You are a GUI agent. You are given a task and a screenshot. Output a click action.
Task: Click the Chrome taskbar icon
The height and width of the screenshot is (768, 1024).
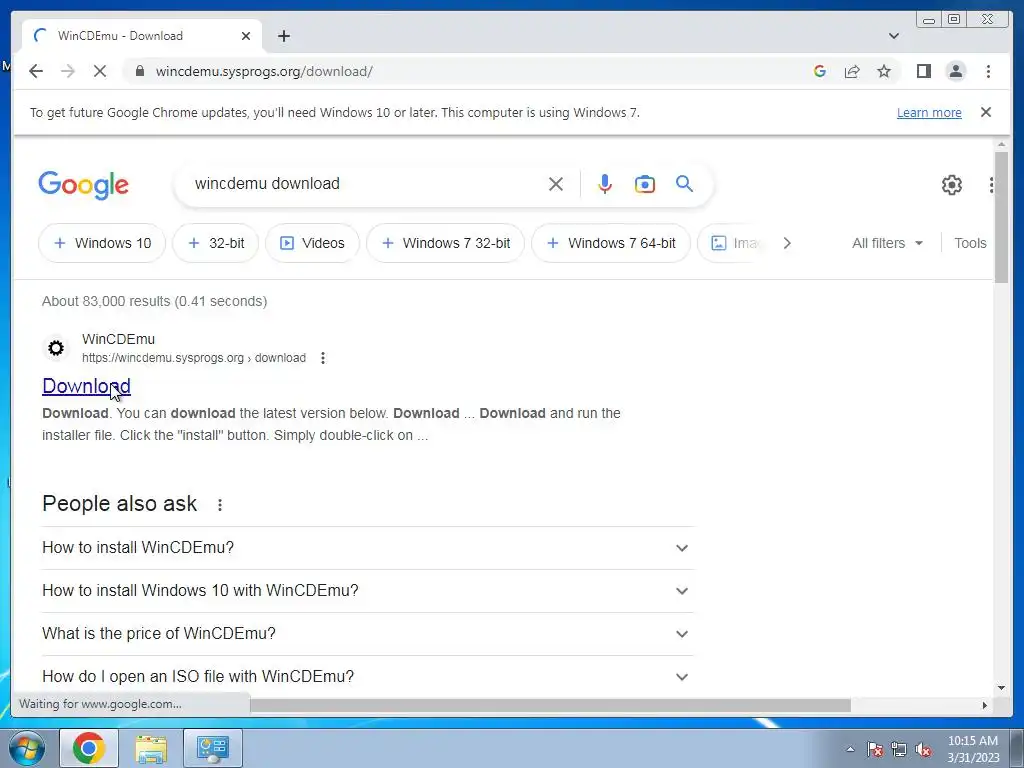(x=89, y=748)
